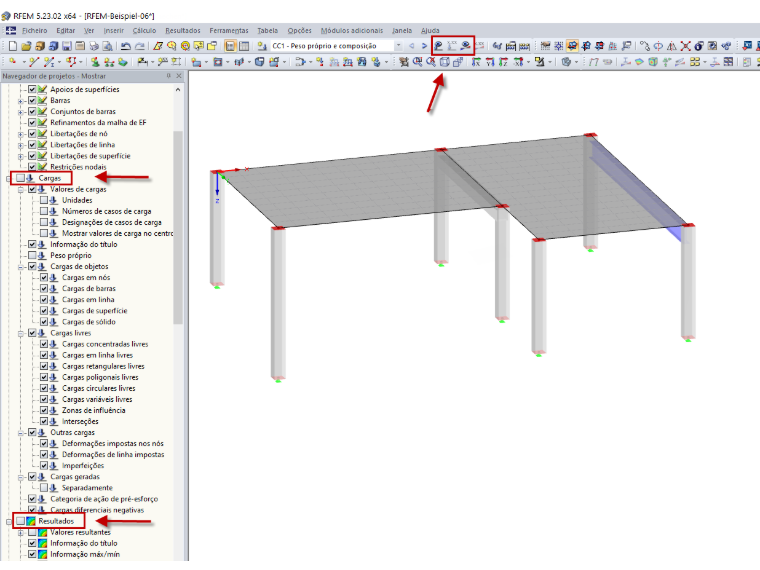Go to previous load case arrow
760x570 pixels.
pos(412,46)
